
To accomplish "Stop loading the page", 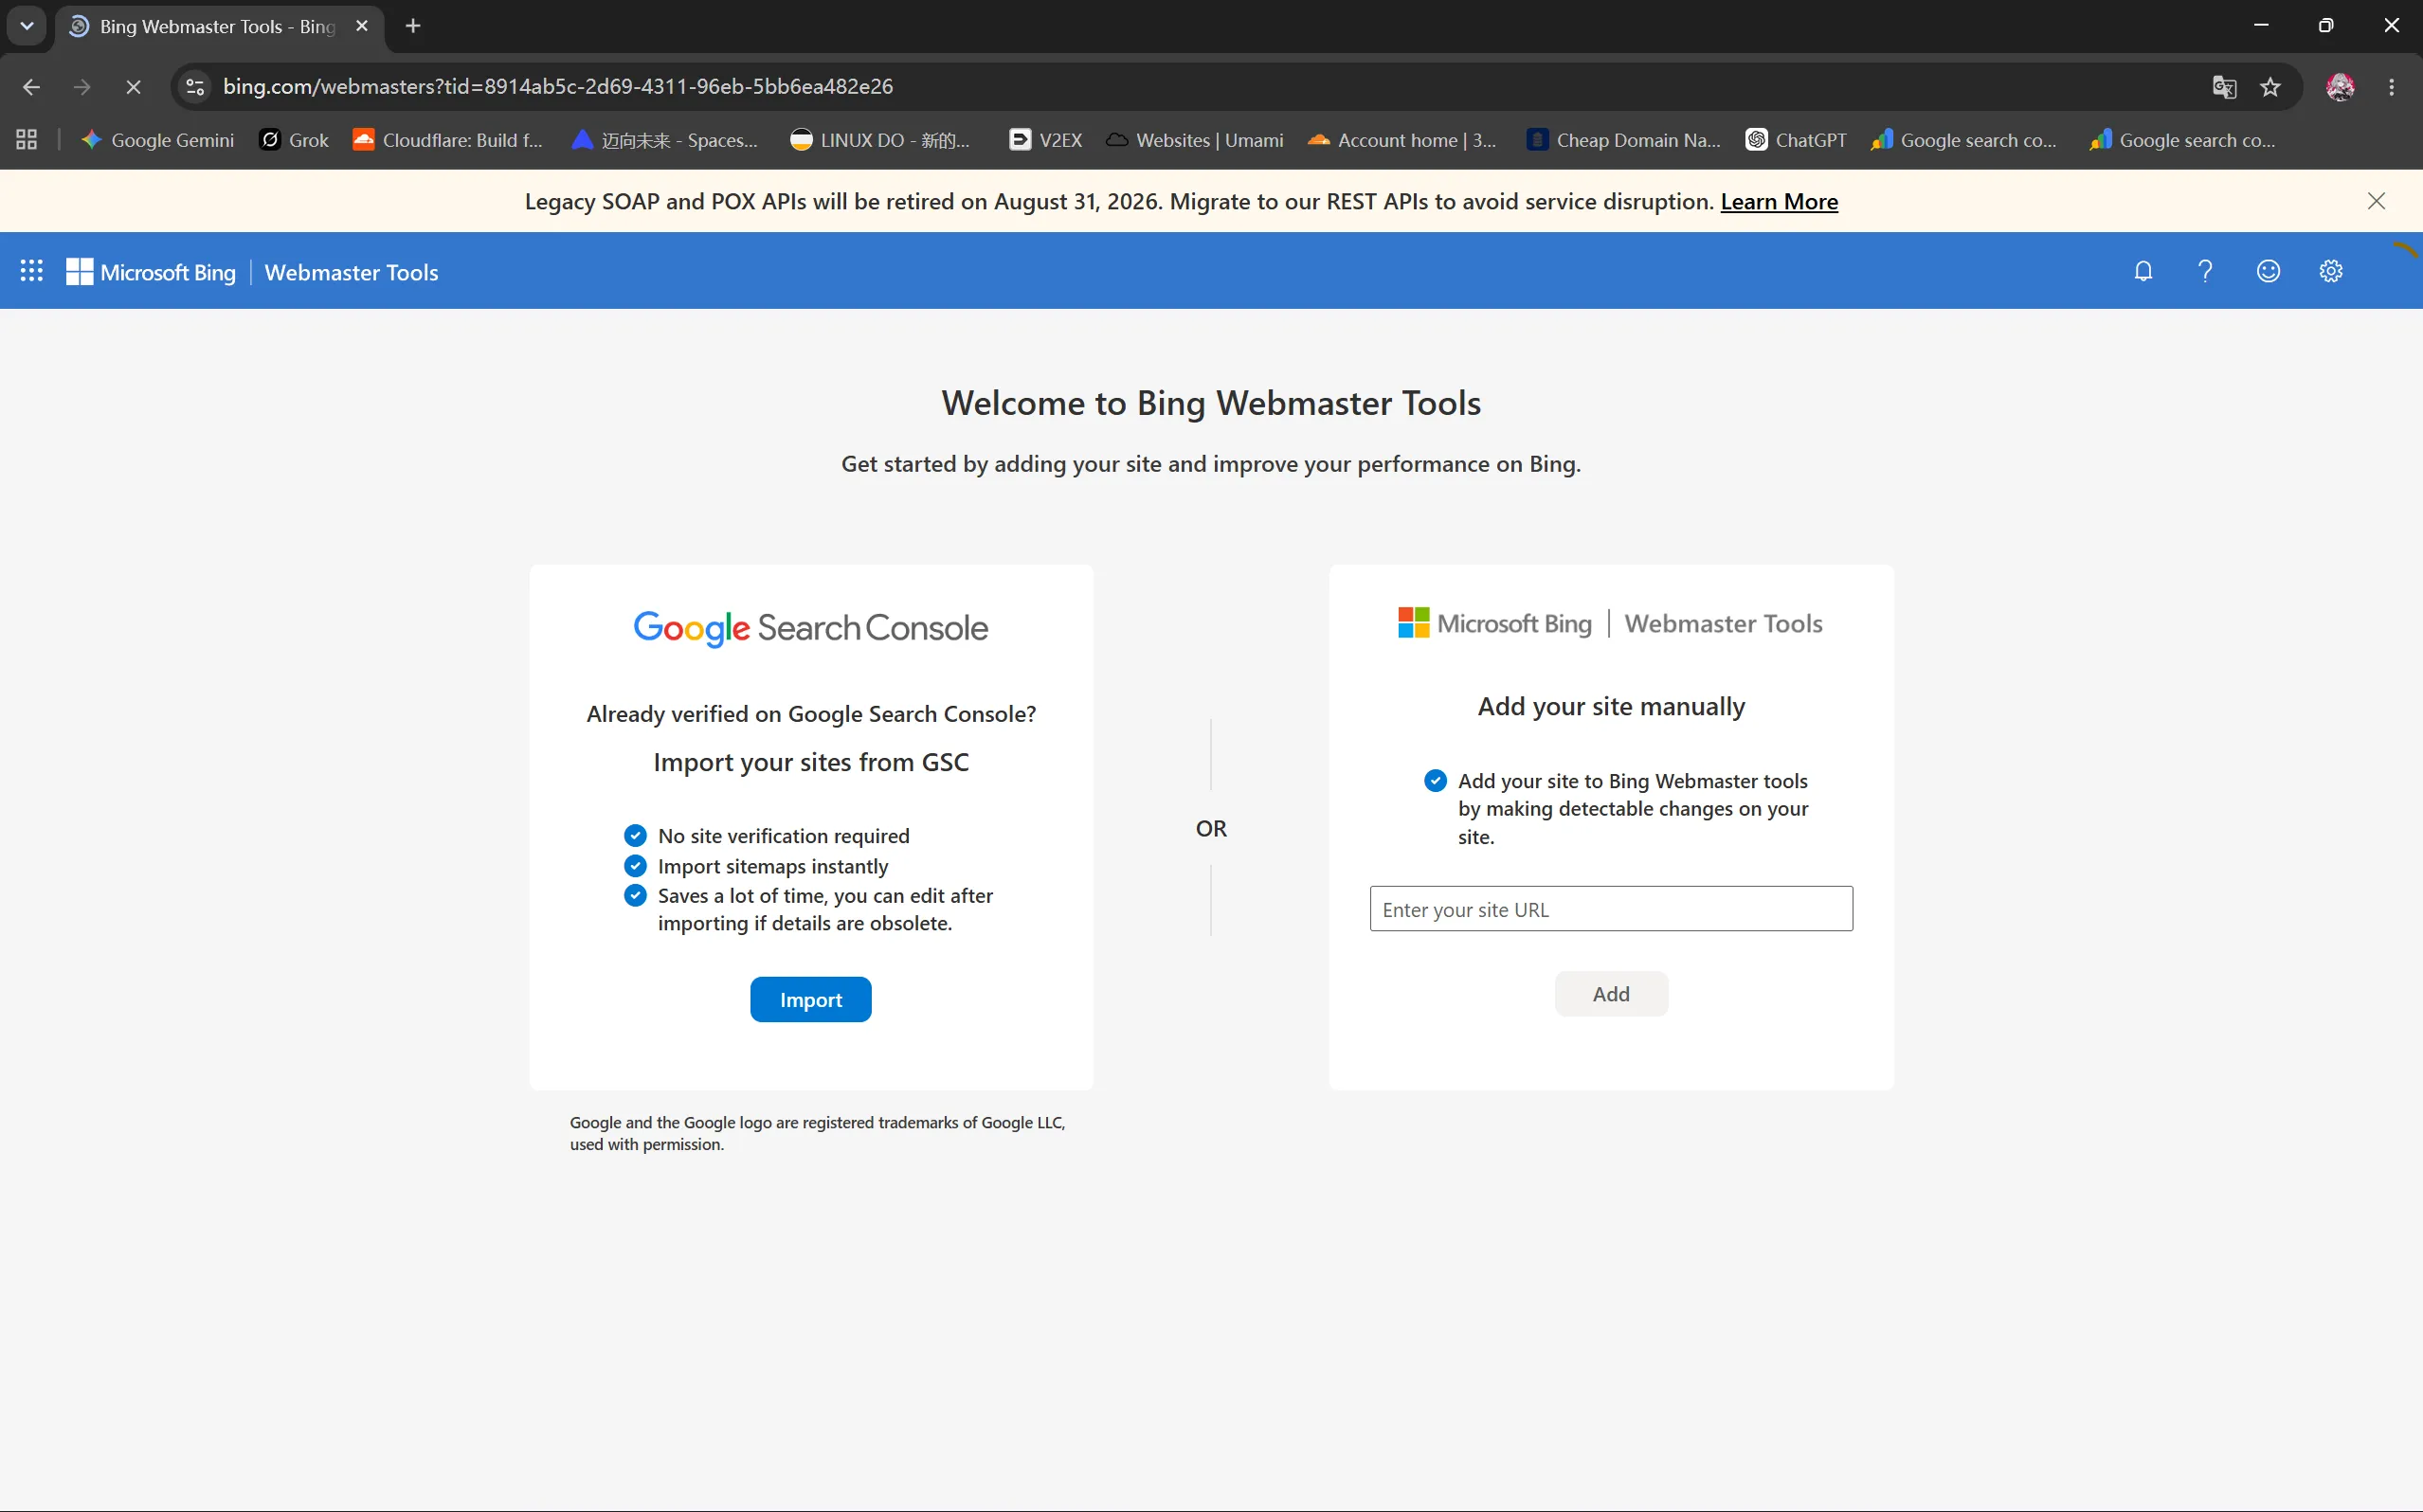I will pos(133,87).
